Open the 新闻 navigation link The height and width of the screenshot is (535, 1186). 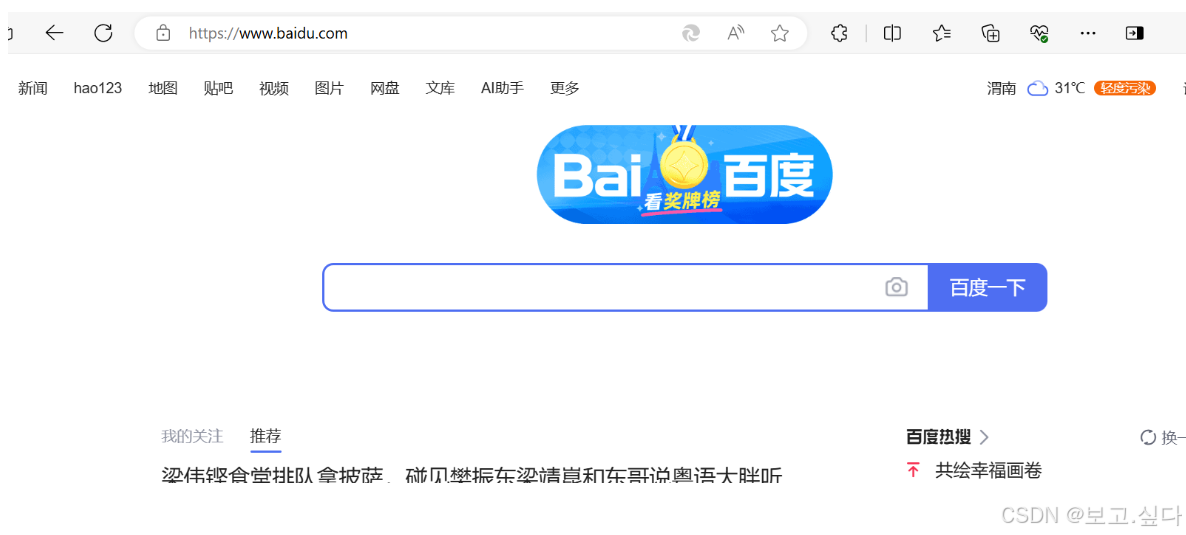[33, 89]
